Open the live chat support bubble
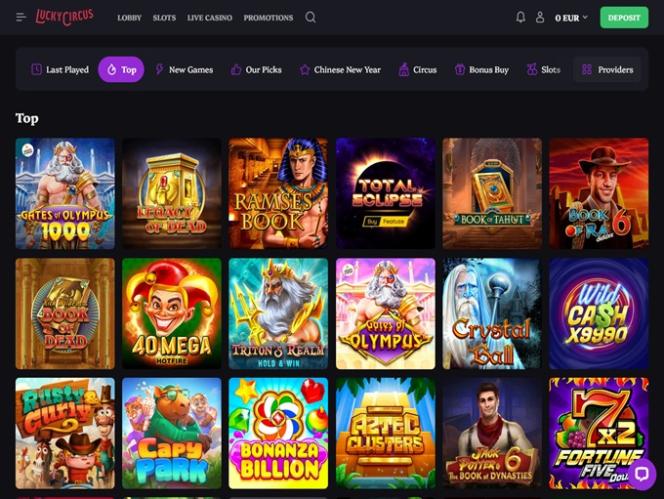 click(x=642, y=474)
